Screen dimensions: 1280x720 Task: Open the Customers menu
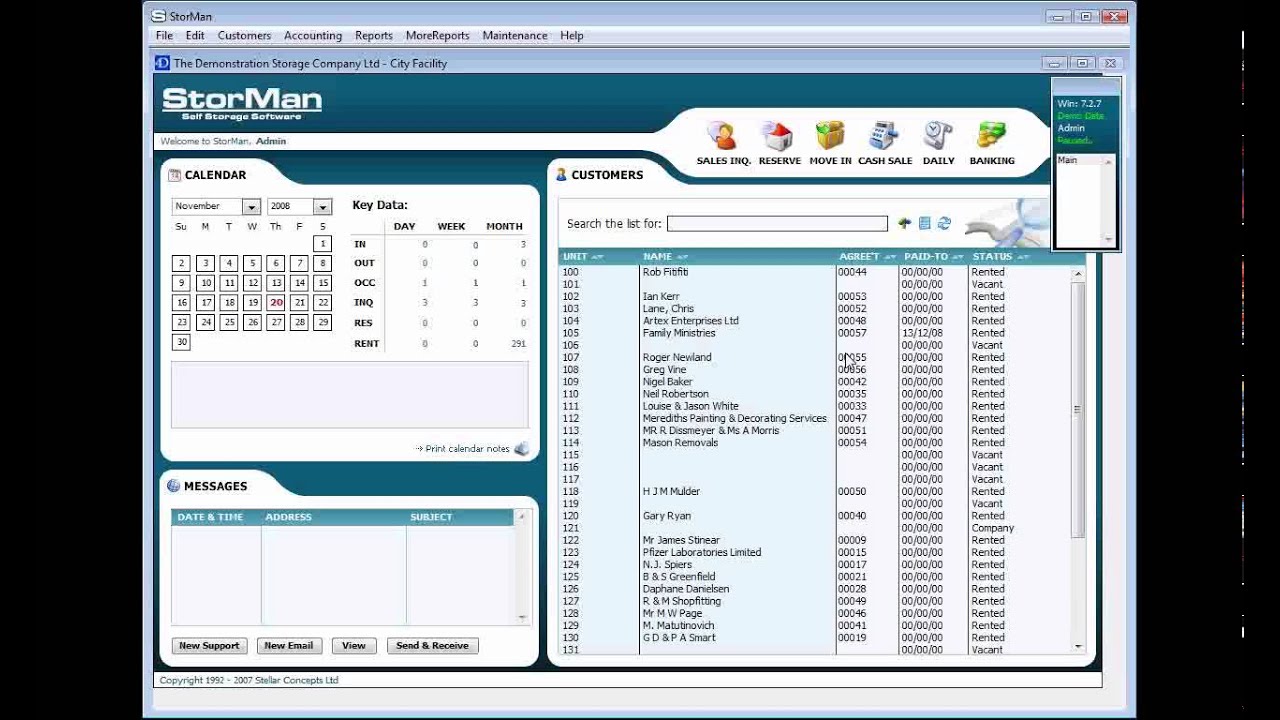[x=244, y=35]
